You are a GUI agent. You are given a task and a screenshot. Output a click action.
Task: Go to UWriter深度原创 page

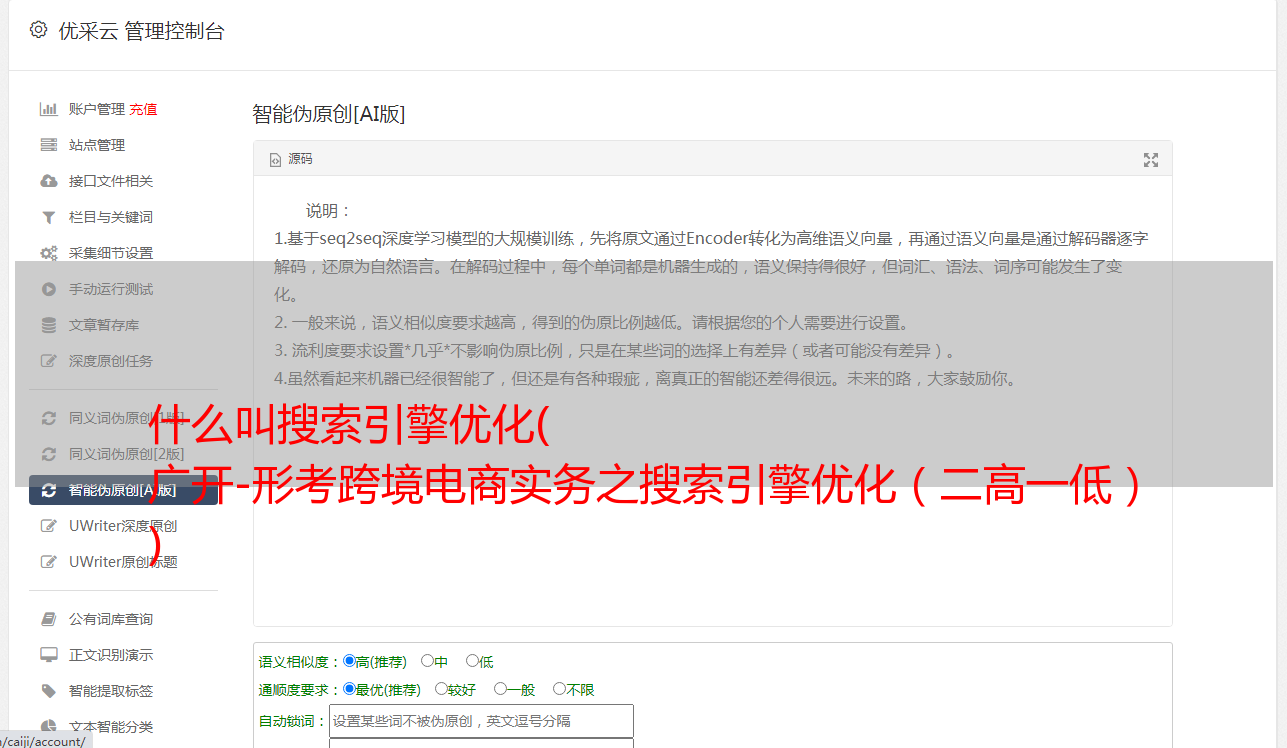124,525
